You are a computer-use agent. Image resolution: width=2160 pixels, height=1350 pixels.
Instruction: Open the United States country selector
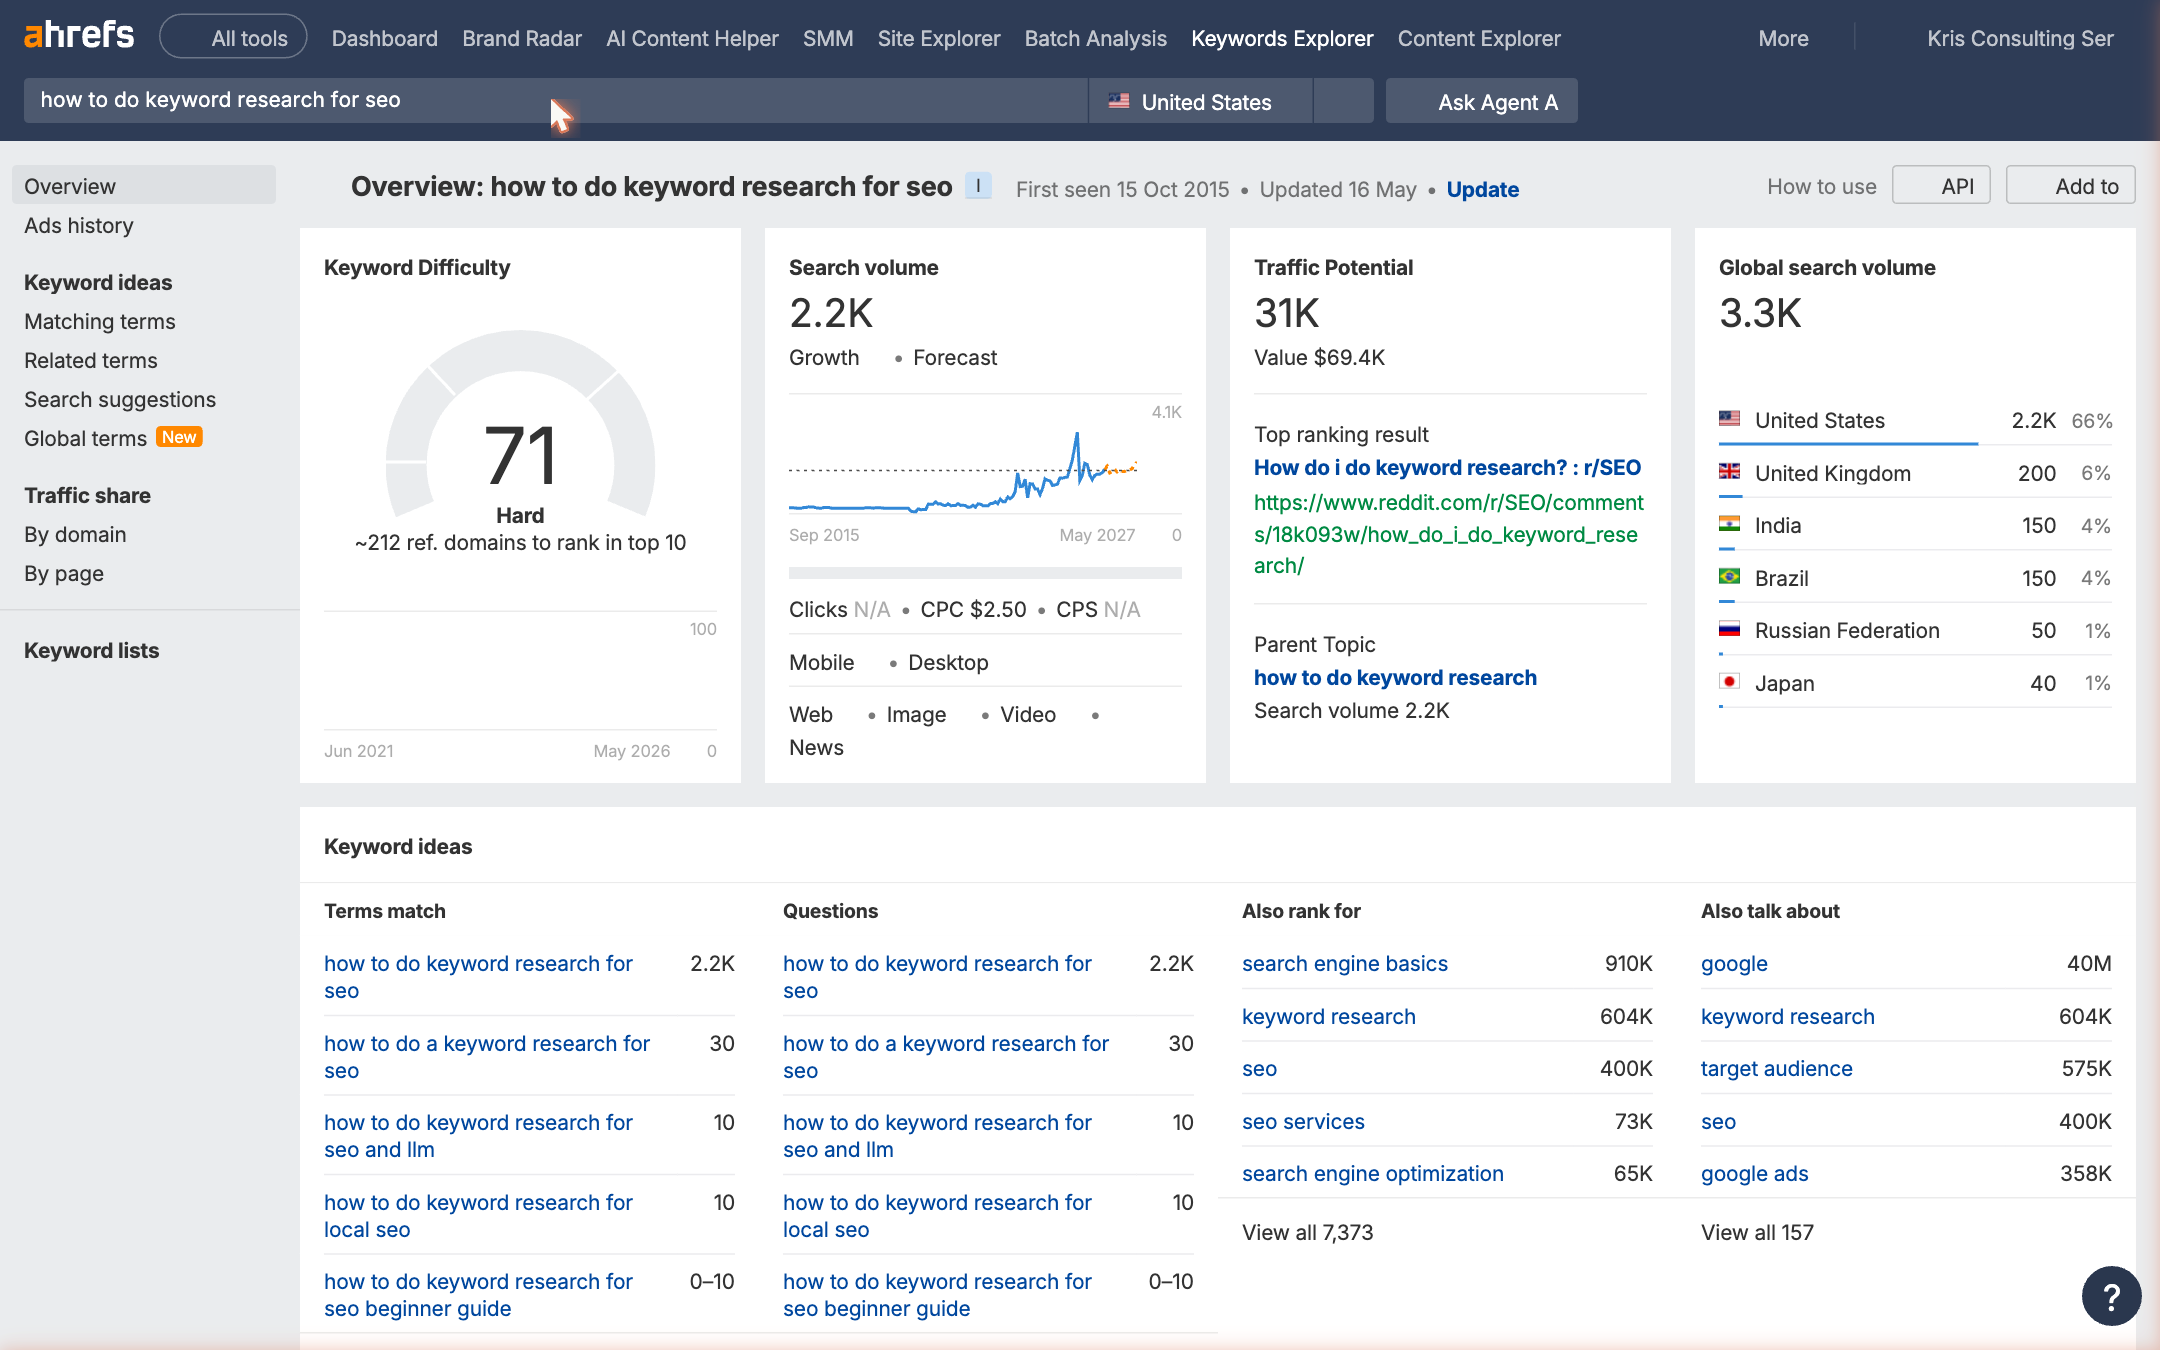click(1200, 101)
